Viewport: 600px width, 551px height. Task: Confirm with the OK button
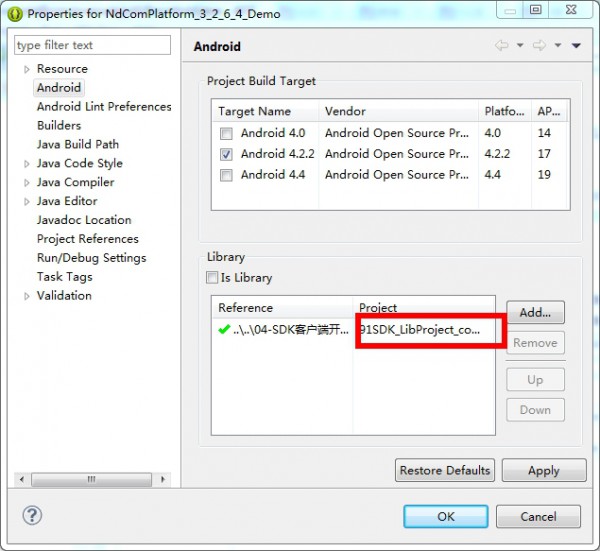pyautogui.click(x=446, y=517)
